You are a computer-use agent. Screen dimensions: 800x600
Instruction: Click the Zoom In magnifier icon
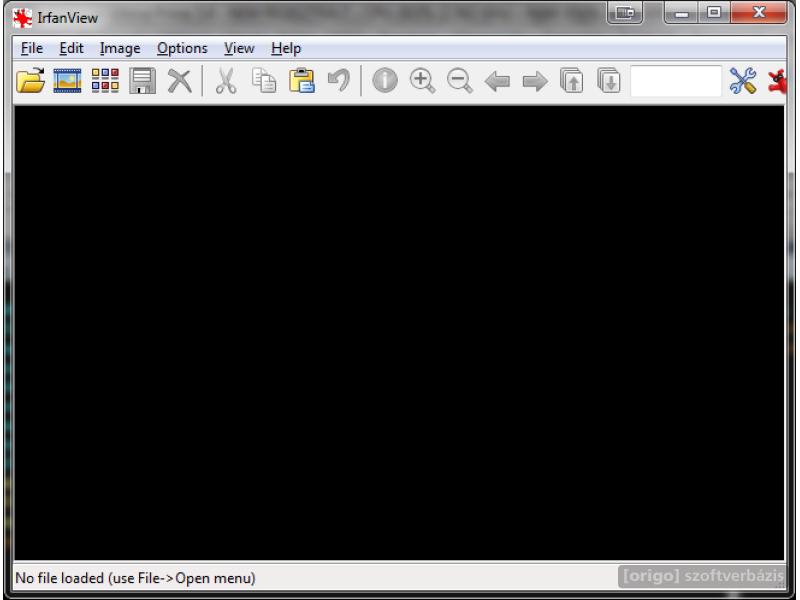(422, 81)
